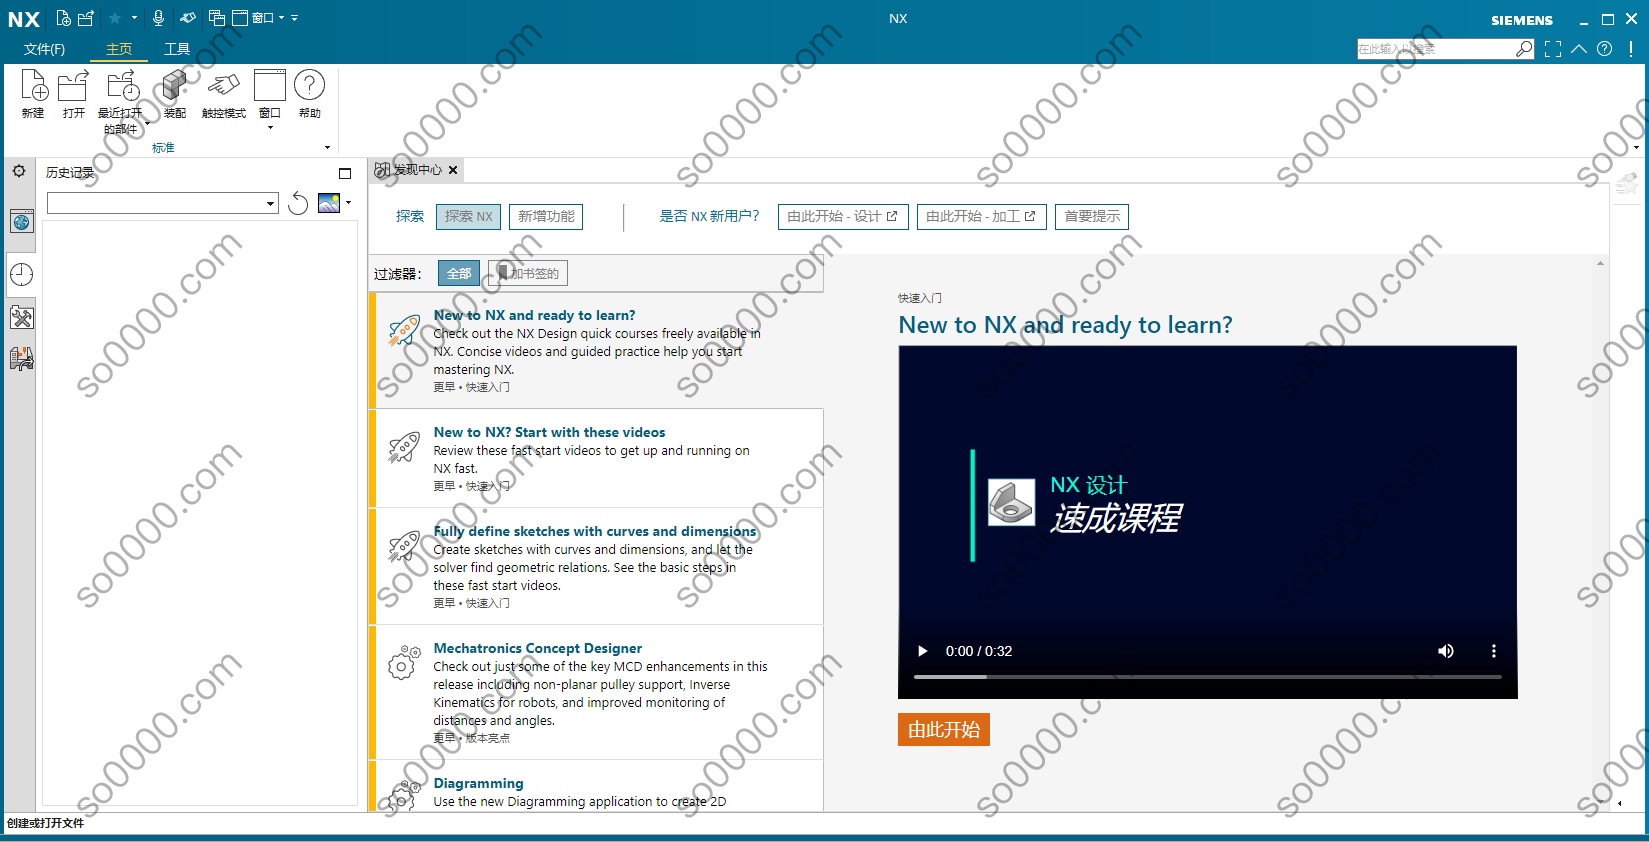1649x842 pixels.
Task: Click the cascade windows icon in title bar
Action: (217, 18)
